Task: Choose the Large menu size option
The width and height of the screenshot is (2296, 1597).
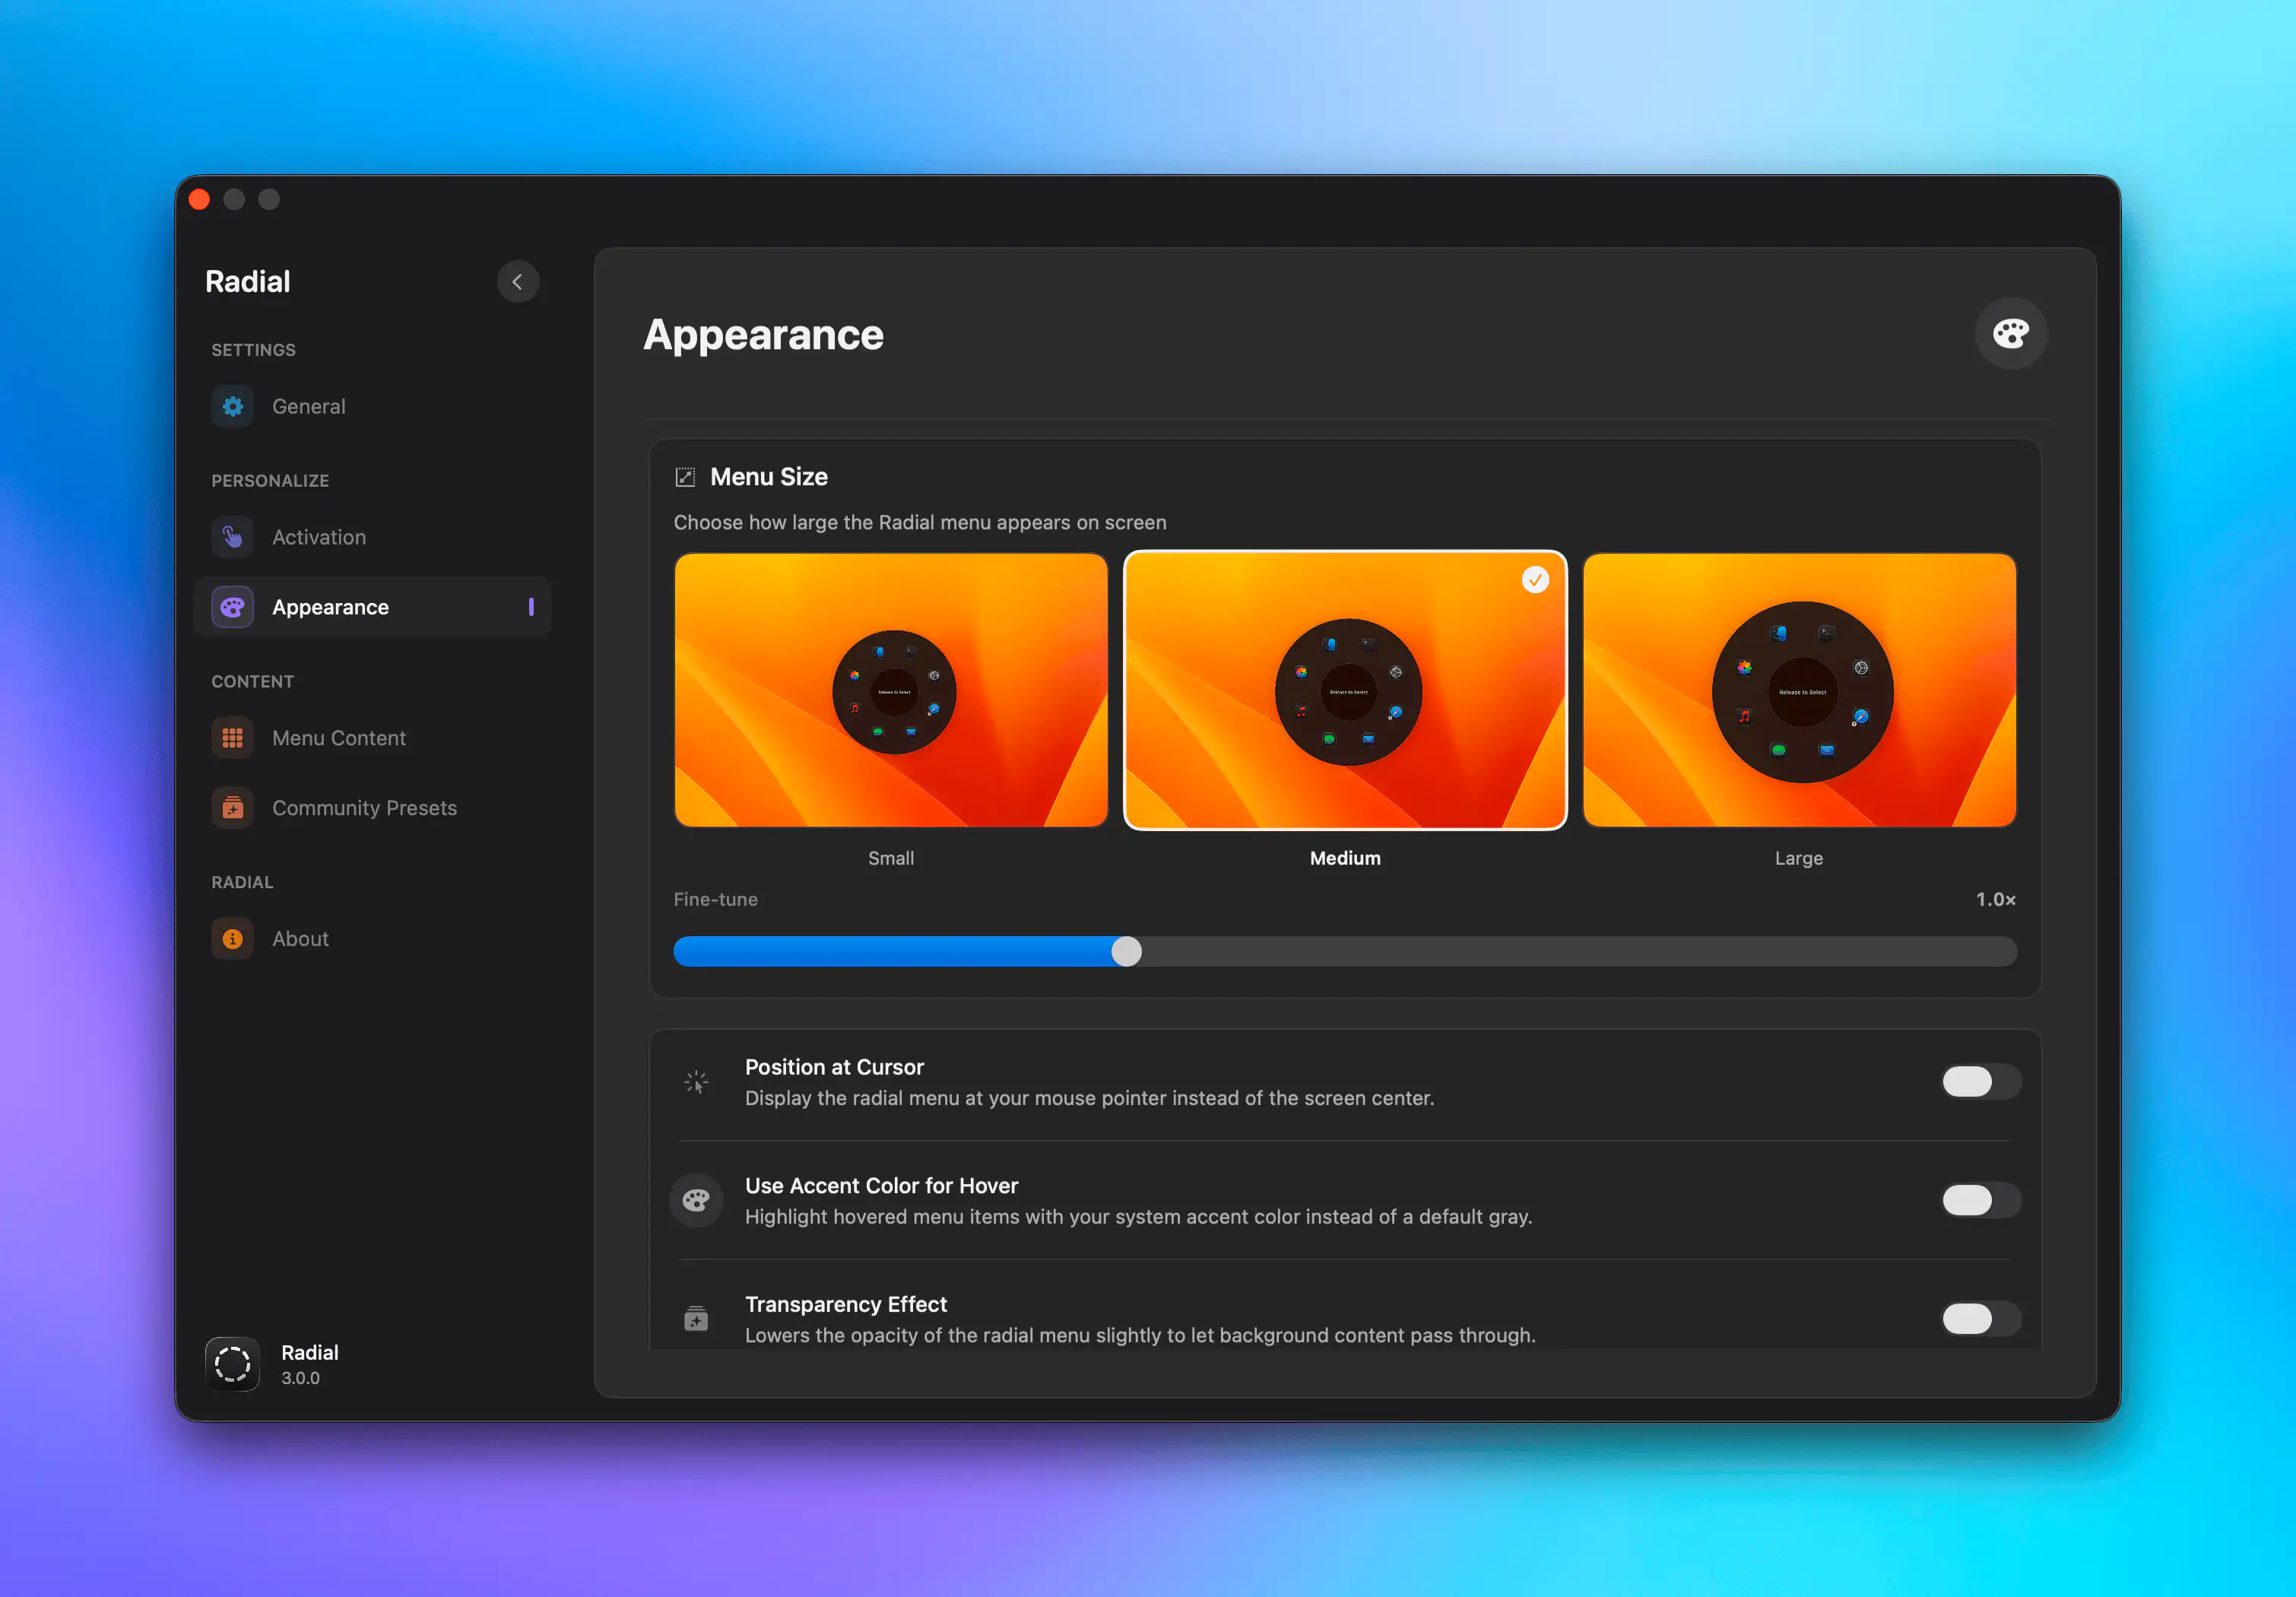Action: [1798, 690]
